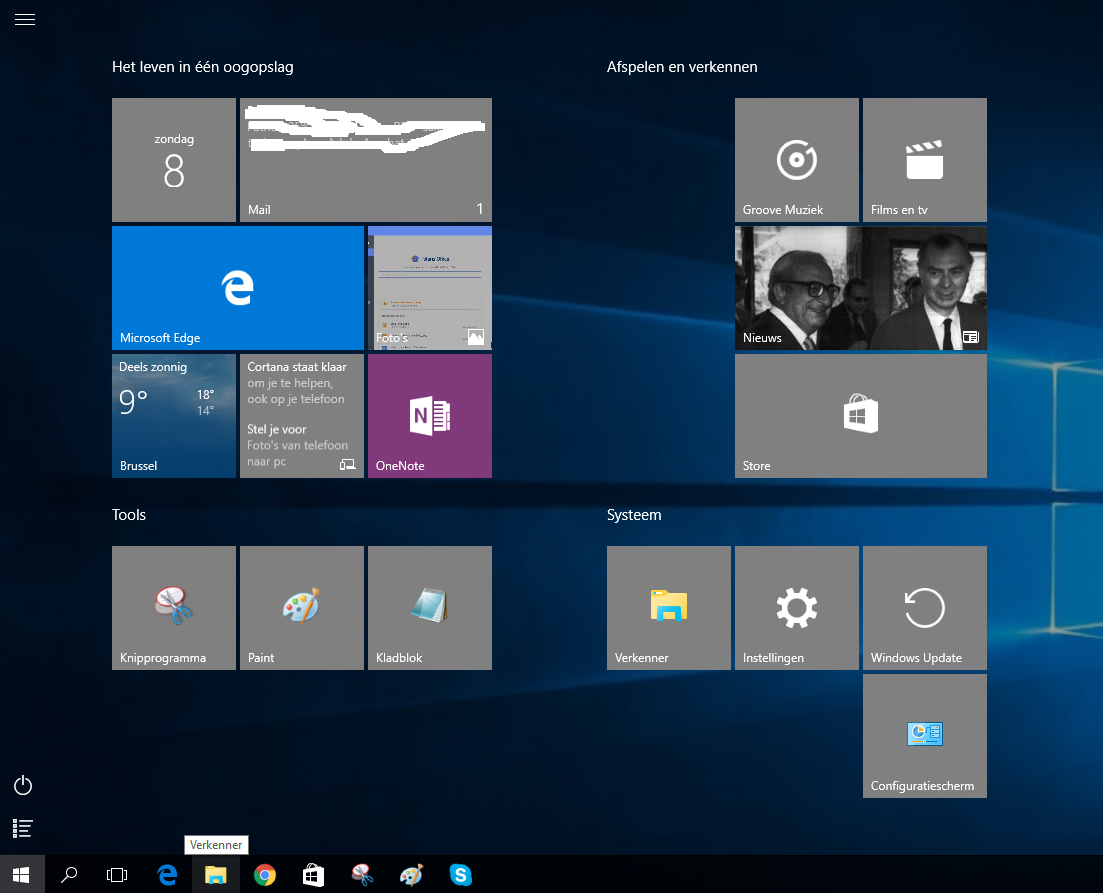
Task: Select the 'Het leven in één oogopslag' group title
Action: [x=203, y=67]
